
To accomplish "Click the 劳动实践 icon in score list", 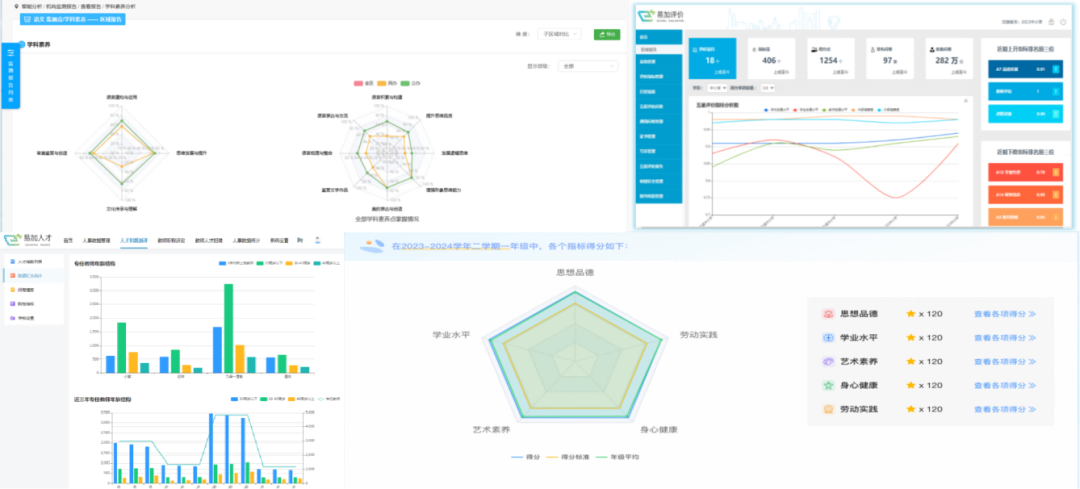I will (x=829, y=409).
